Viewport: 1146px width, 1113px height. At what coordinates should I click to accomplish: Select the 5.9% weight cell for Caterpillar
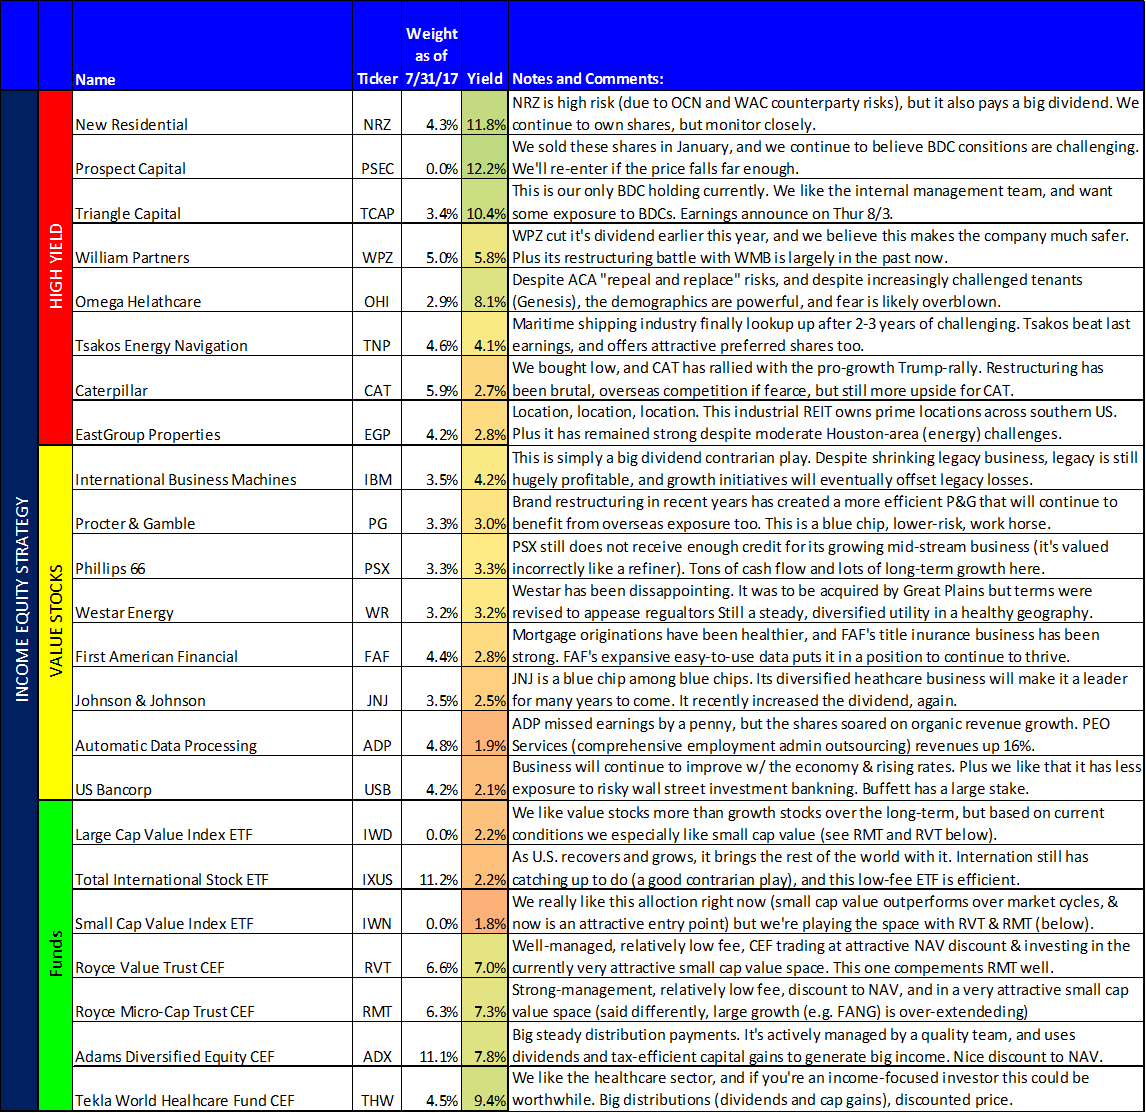432,379
